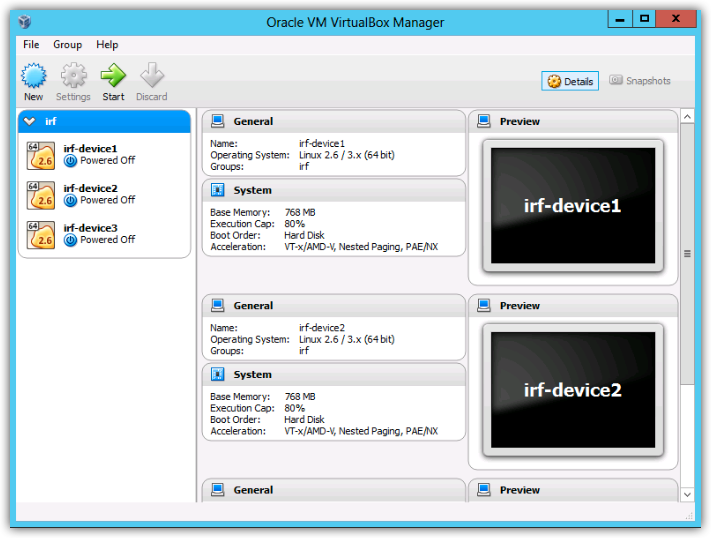Screen dimensions: 711x538
Task: Click the New virtual machine icon
Action: (34, 75)
